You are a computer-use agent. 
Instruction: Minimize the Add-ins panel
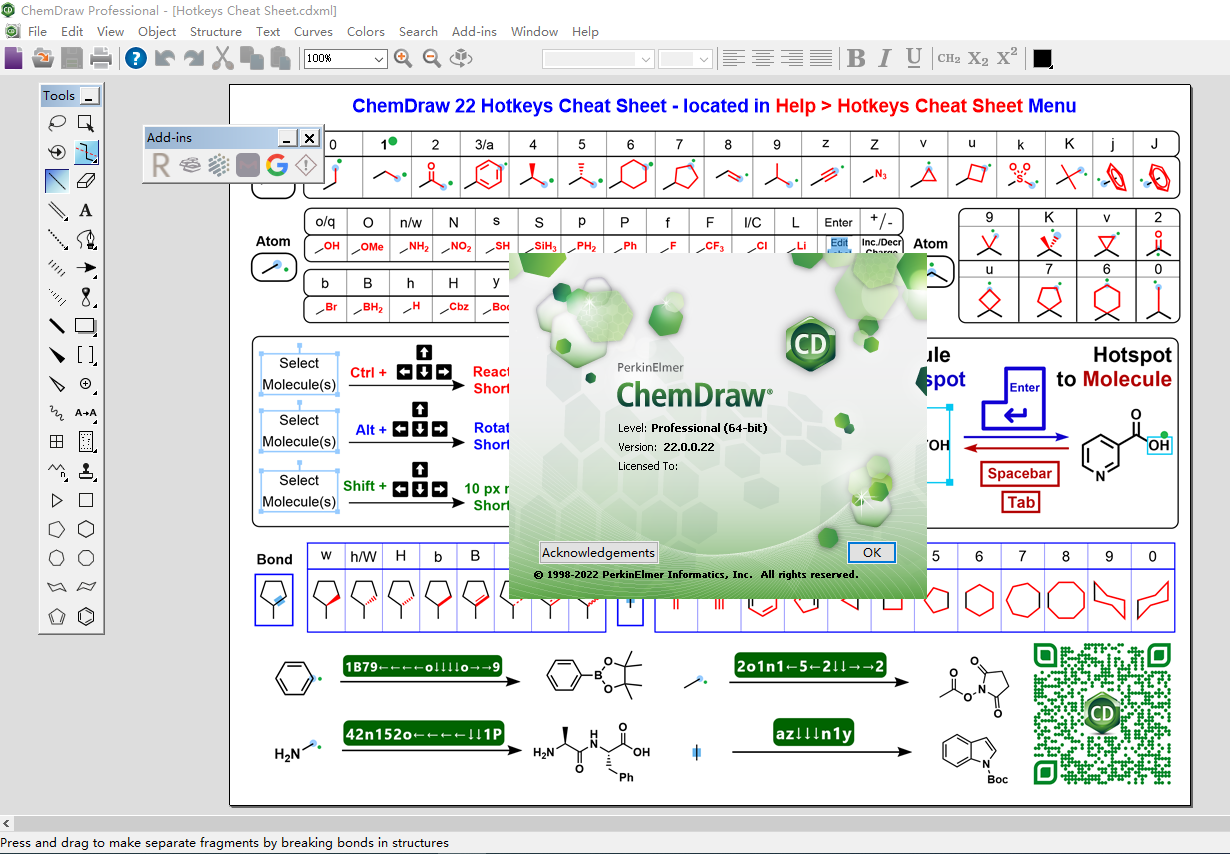(x=288, y=138)
